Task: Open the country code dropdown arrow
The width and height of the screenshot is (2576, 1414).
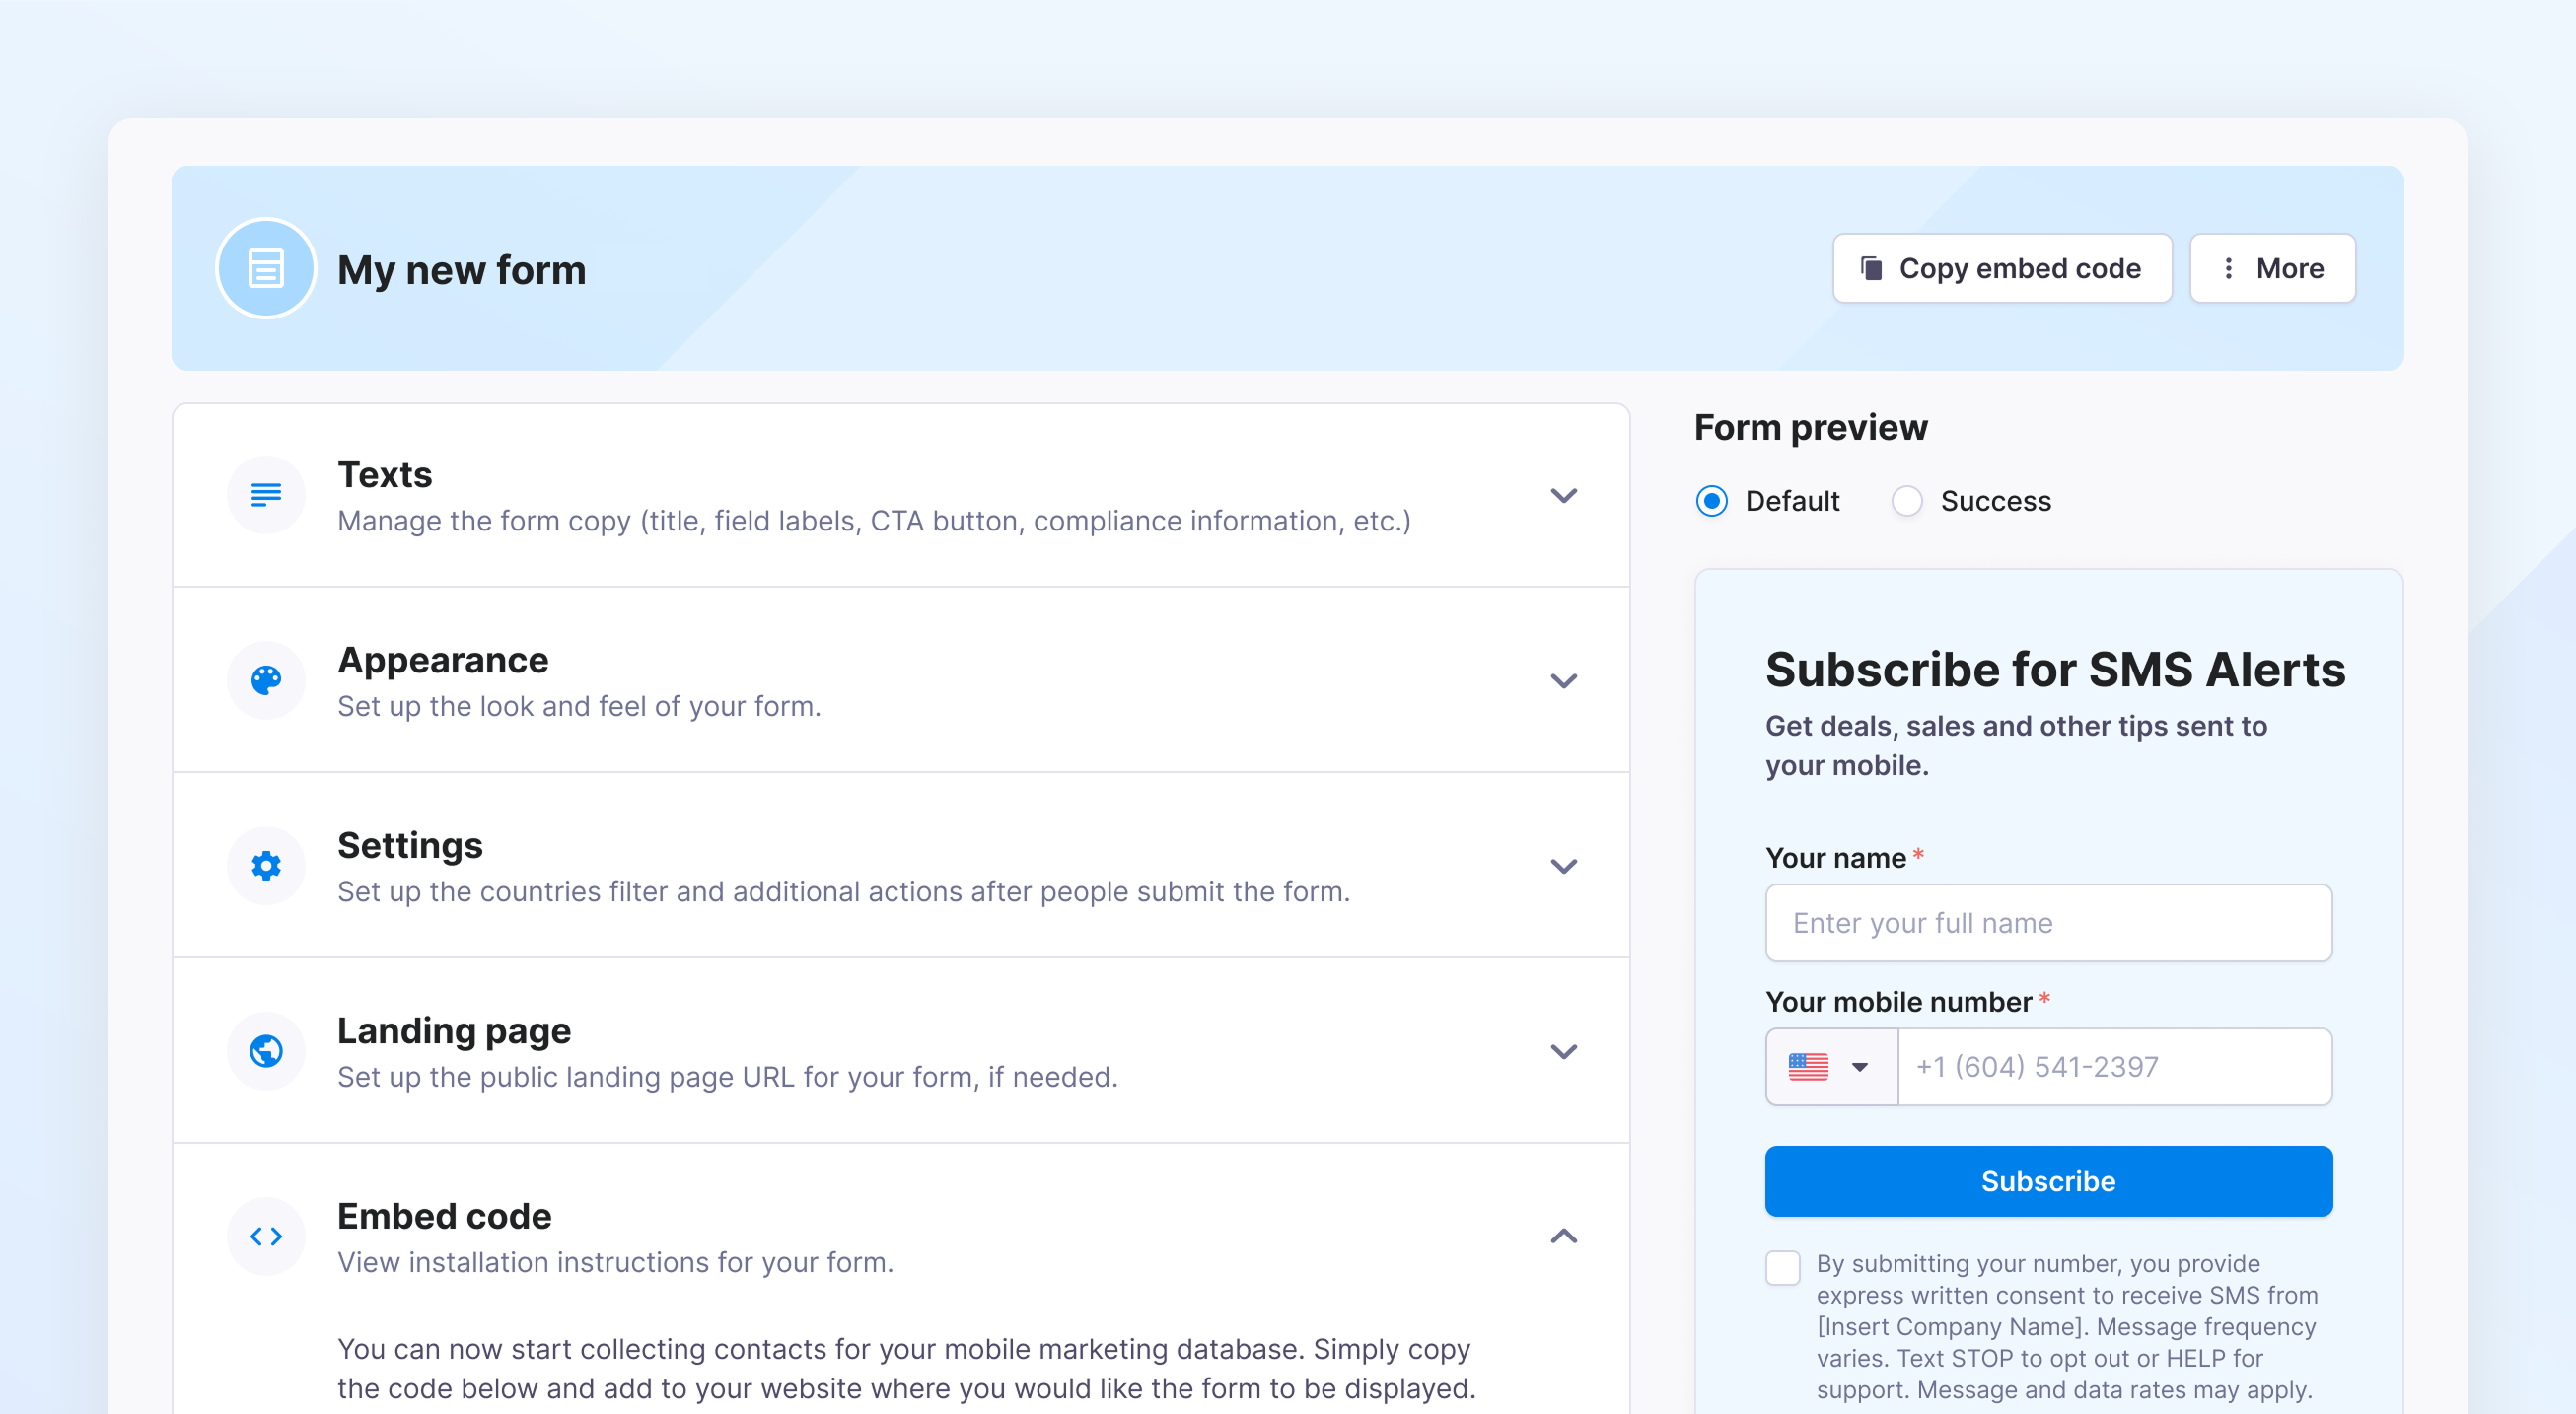Action: coord(1860,1067)
